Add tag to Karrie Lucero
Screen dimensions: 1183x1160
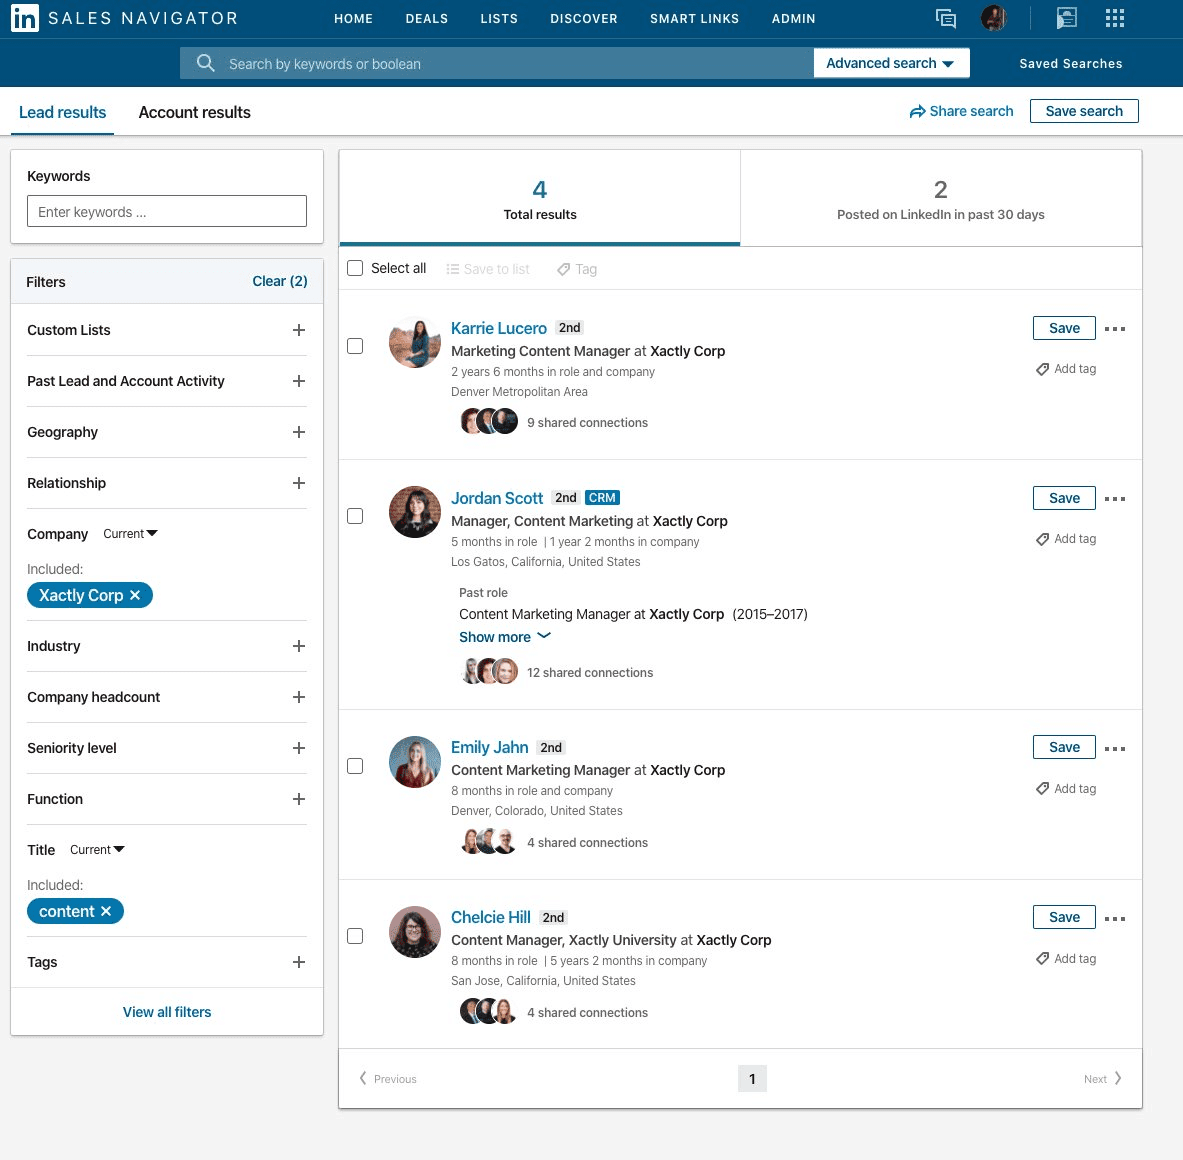pos(1066,369)
